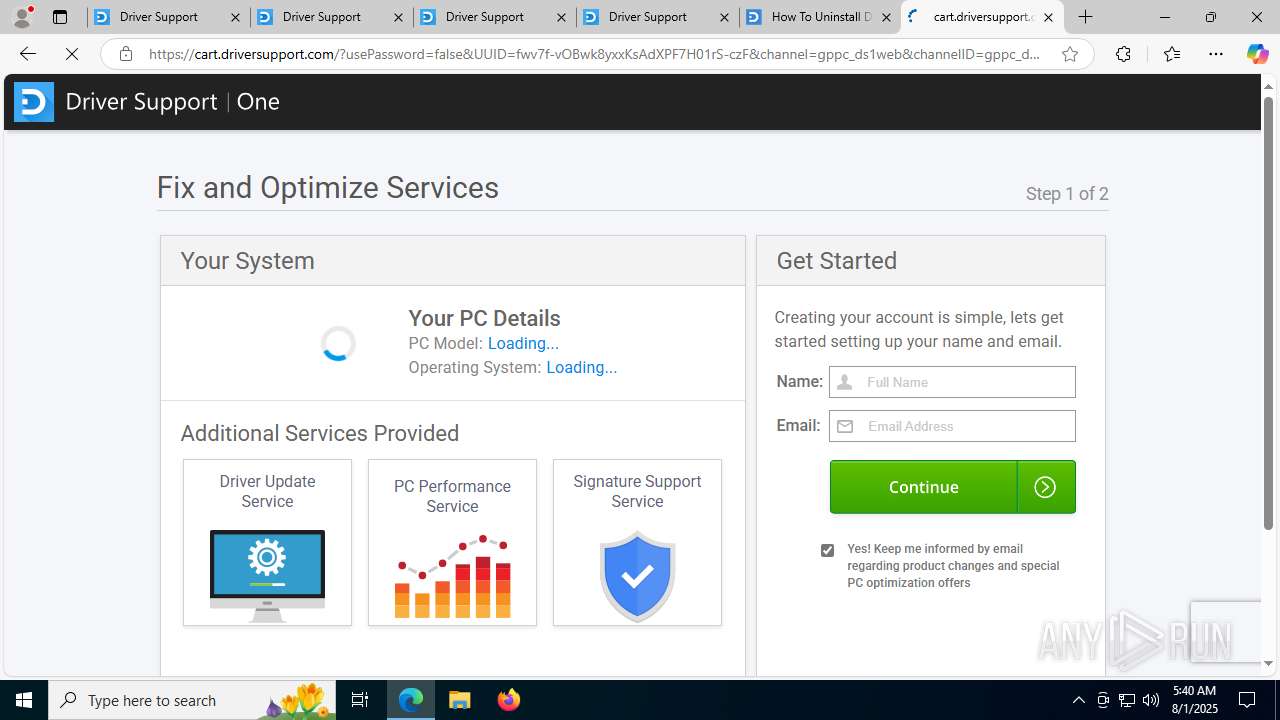
Task: Click the Driver Update Service monitor icon
Action: (267, 575)
